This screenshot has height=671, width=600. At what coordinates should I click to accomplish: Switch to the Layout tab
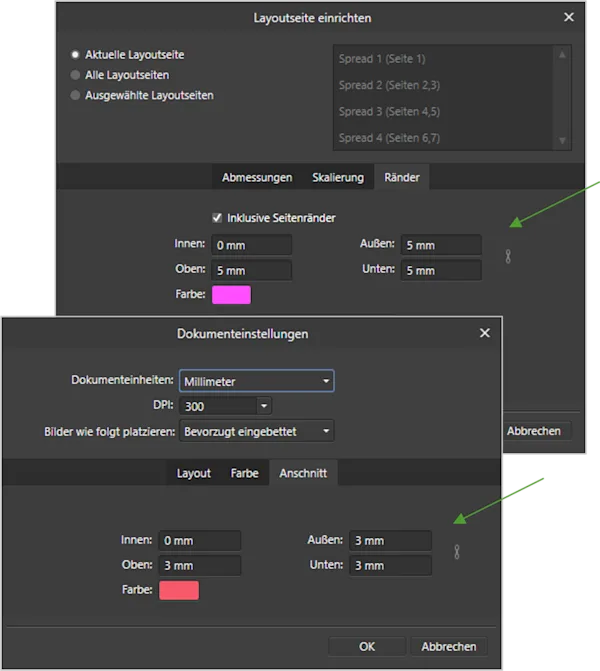click(x=193, y=473)
